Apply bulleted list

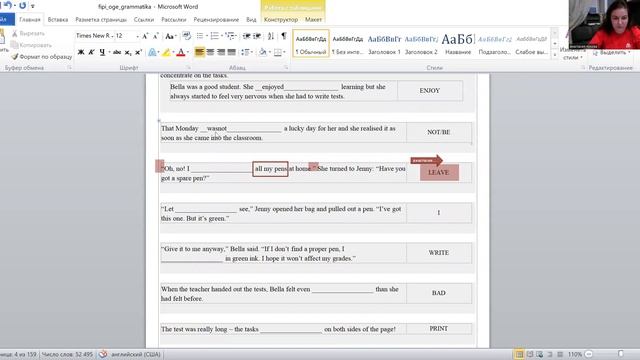tap(200, 36)
